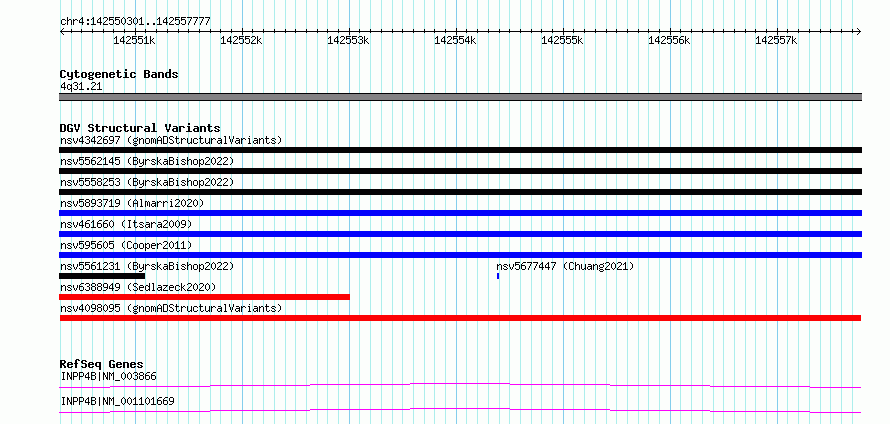Click the blue bar under nsv461660
Image resolution: width=890 pixels, height=424 pixels.
click(x=460, y=234)
